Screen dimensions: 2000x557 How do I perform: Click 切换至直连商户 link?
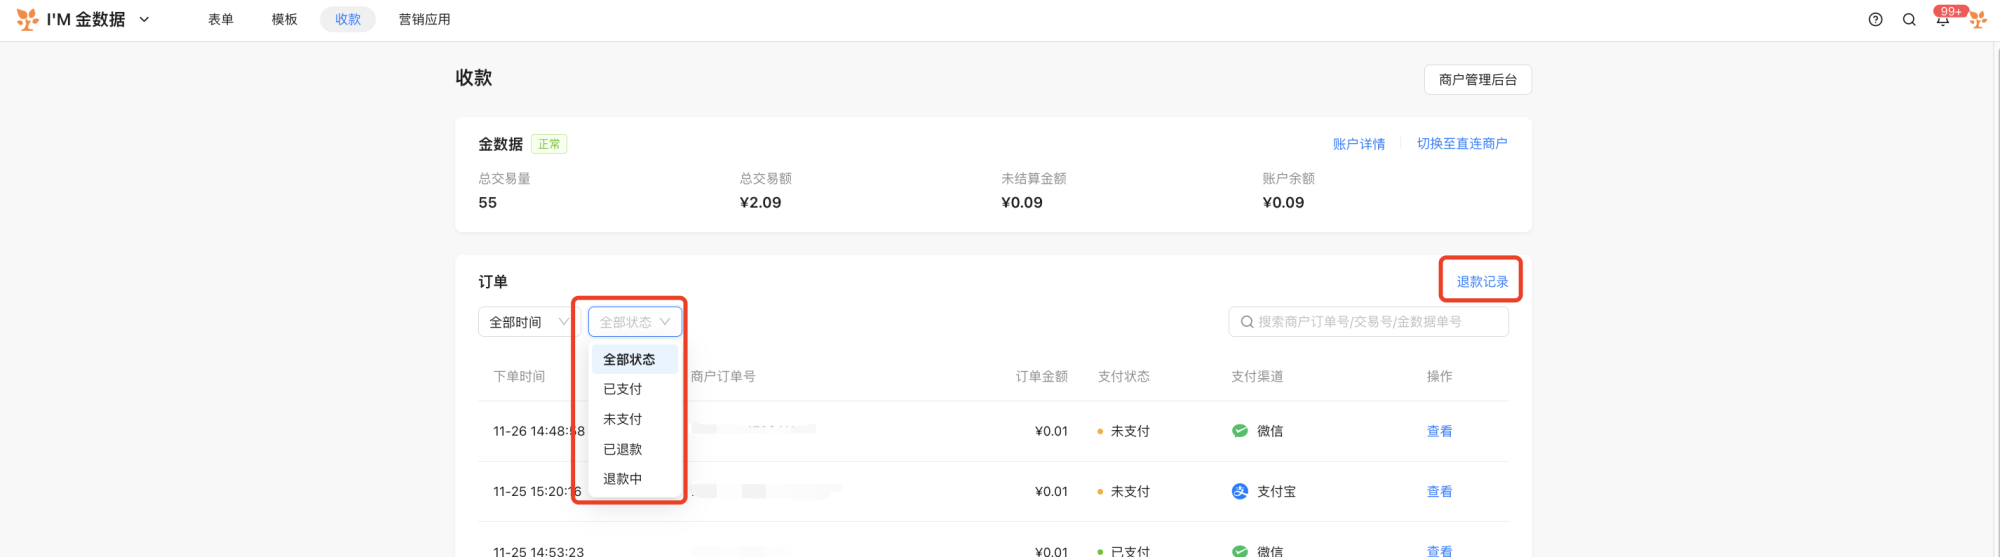pos(1461,144)
